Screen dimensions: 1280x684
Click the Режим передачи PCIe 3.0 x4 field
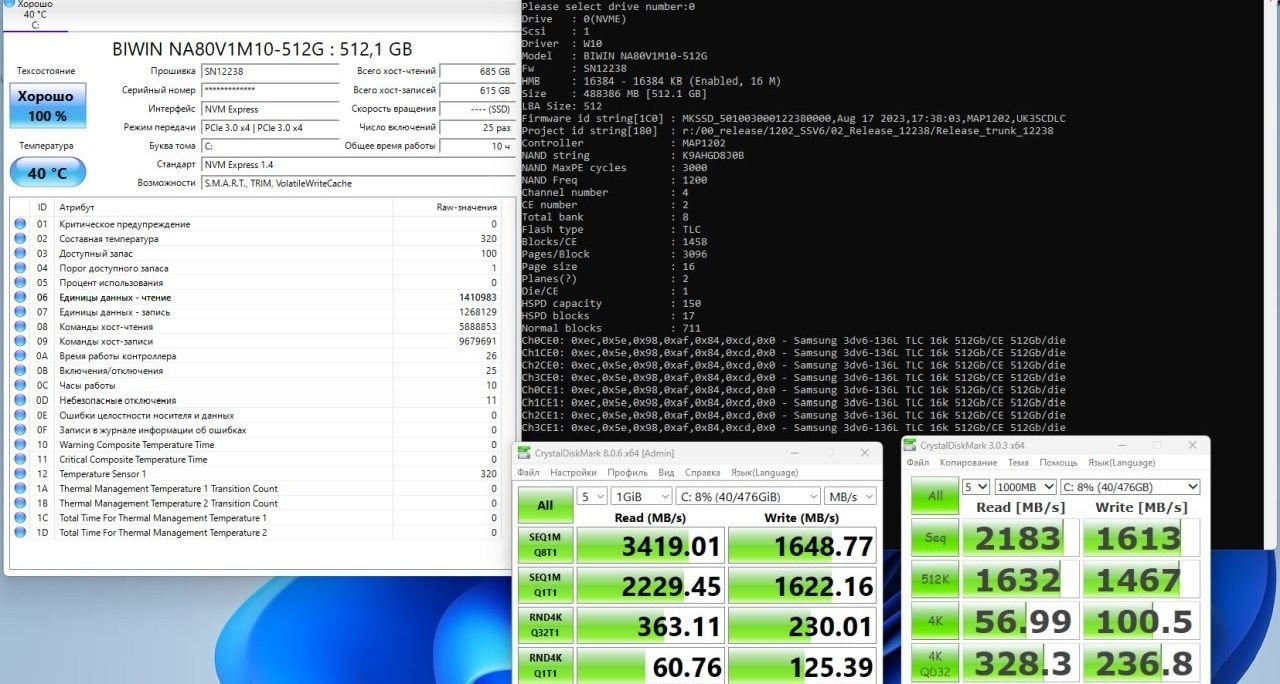pyautogui.click(x=269, y=127)
